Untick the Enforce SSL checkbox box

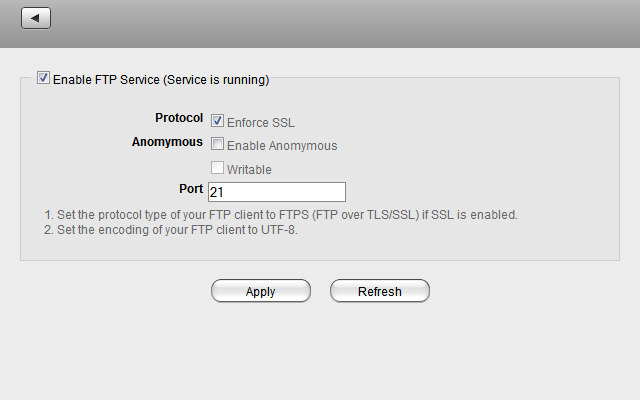217,121
